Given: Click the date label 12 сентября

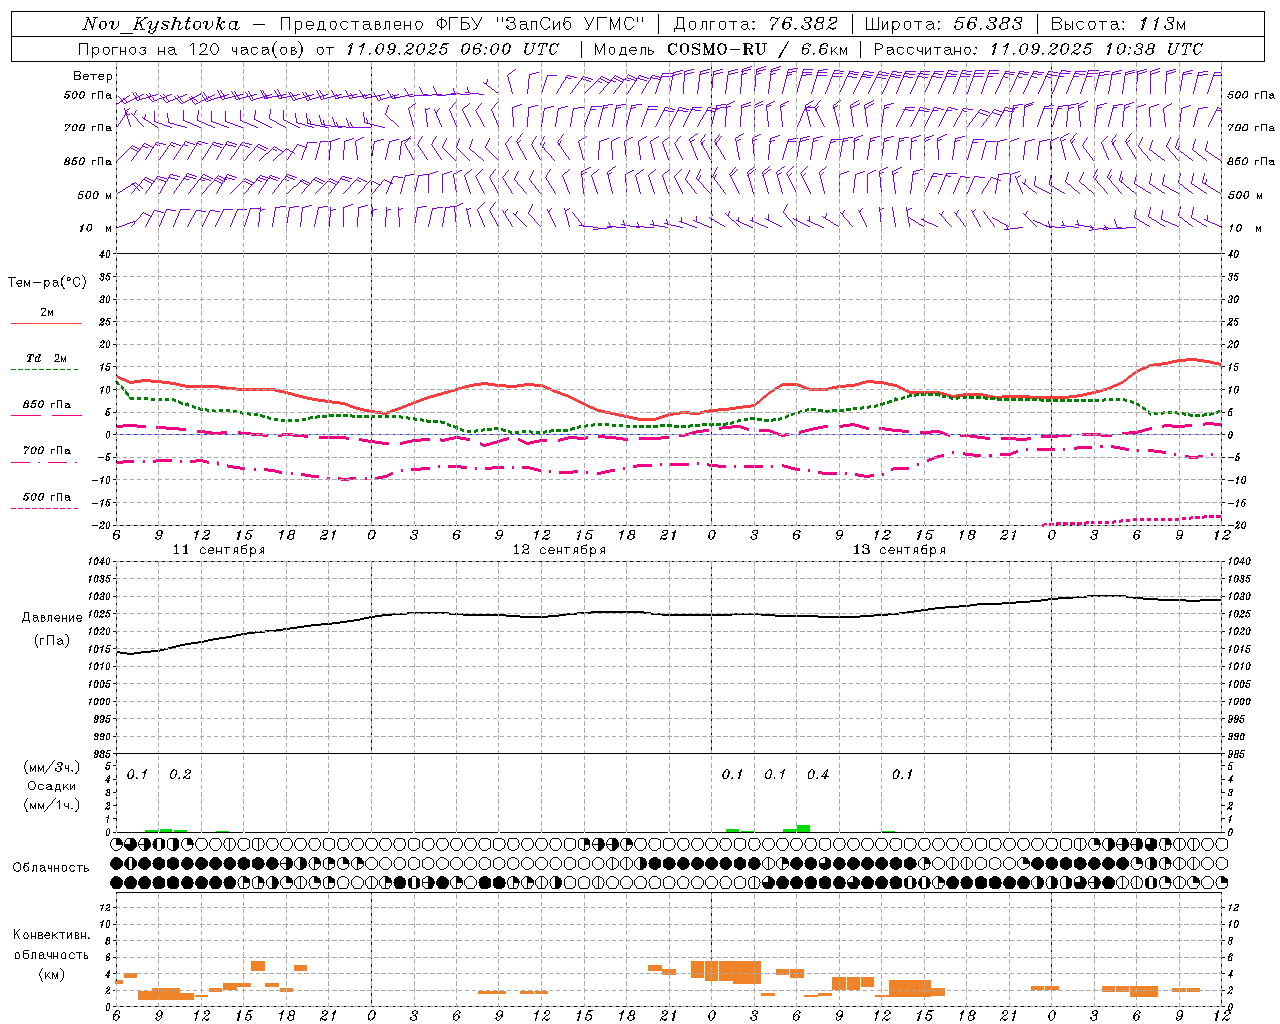Looking at the screenshot, I should [x=559, y=550].
